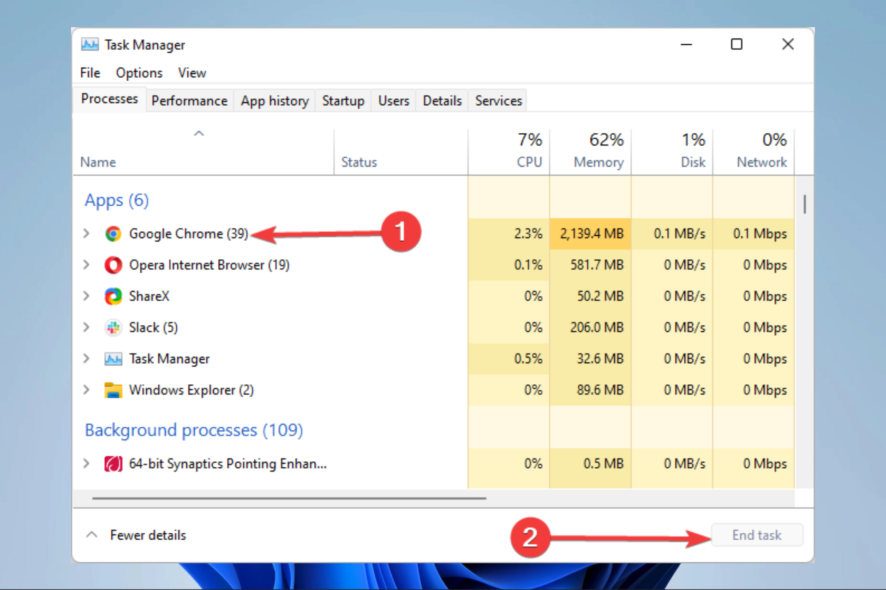Switch to the App history tab
The width and height of the screenshot is (886, 590).
275,101
